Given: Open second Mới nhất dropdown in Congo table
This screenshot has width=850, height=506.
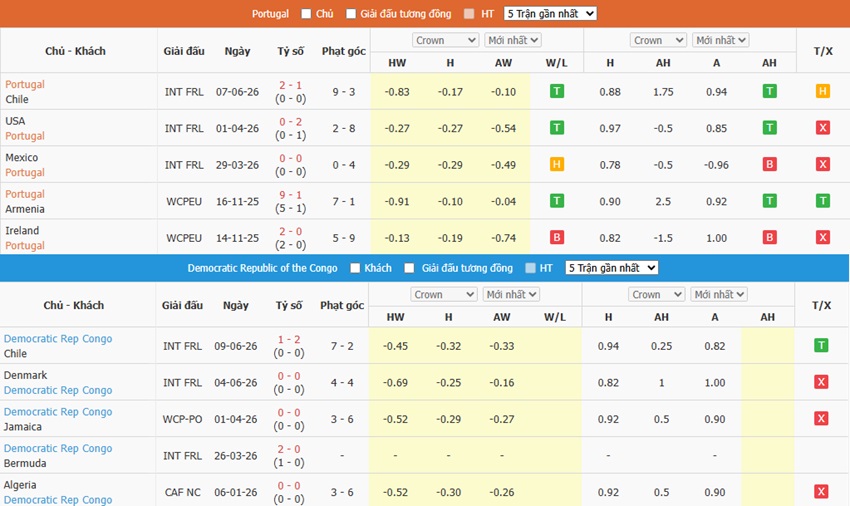Looking at the screenshot, I should point(719,294).
